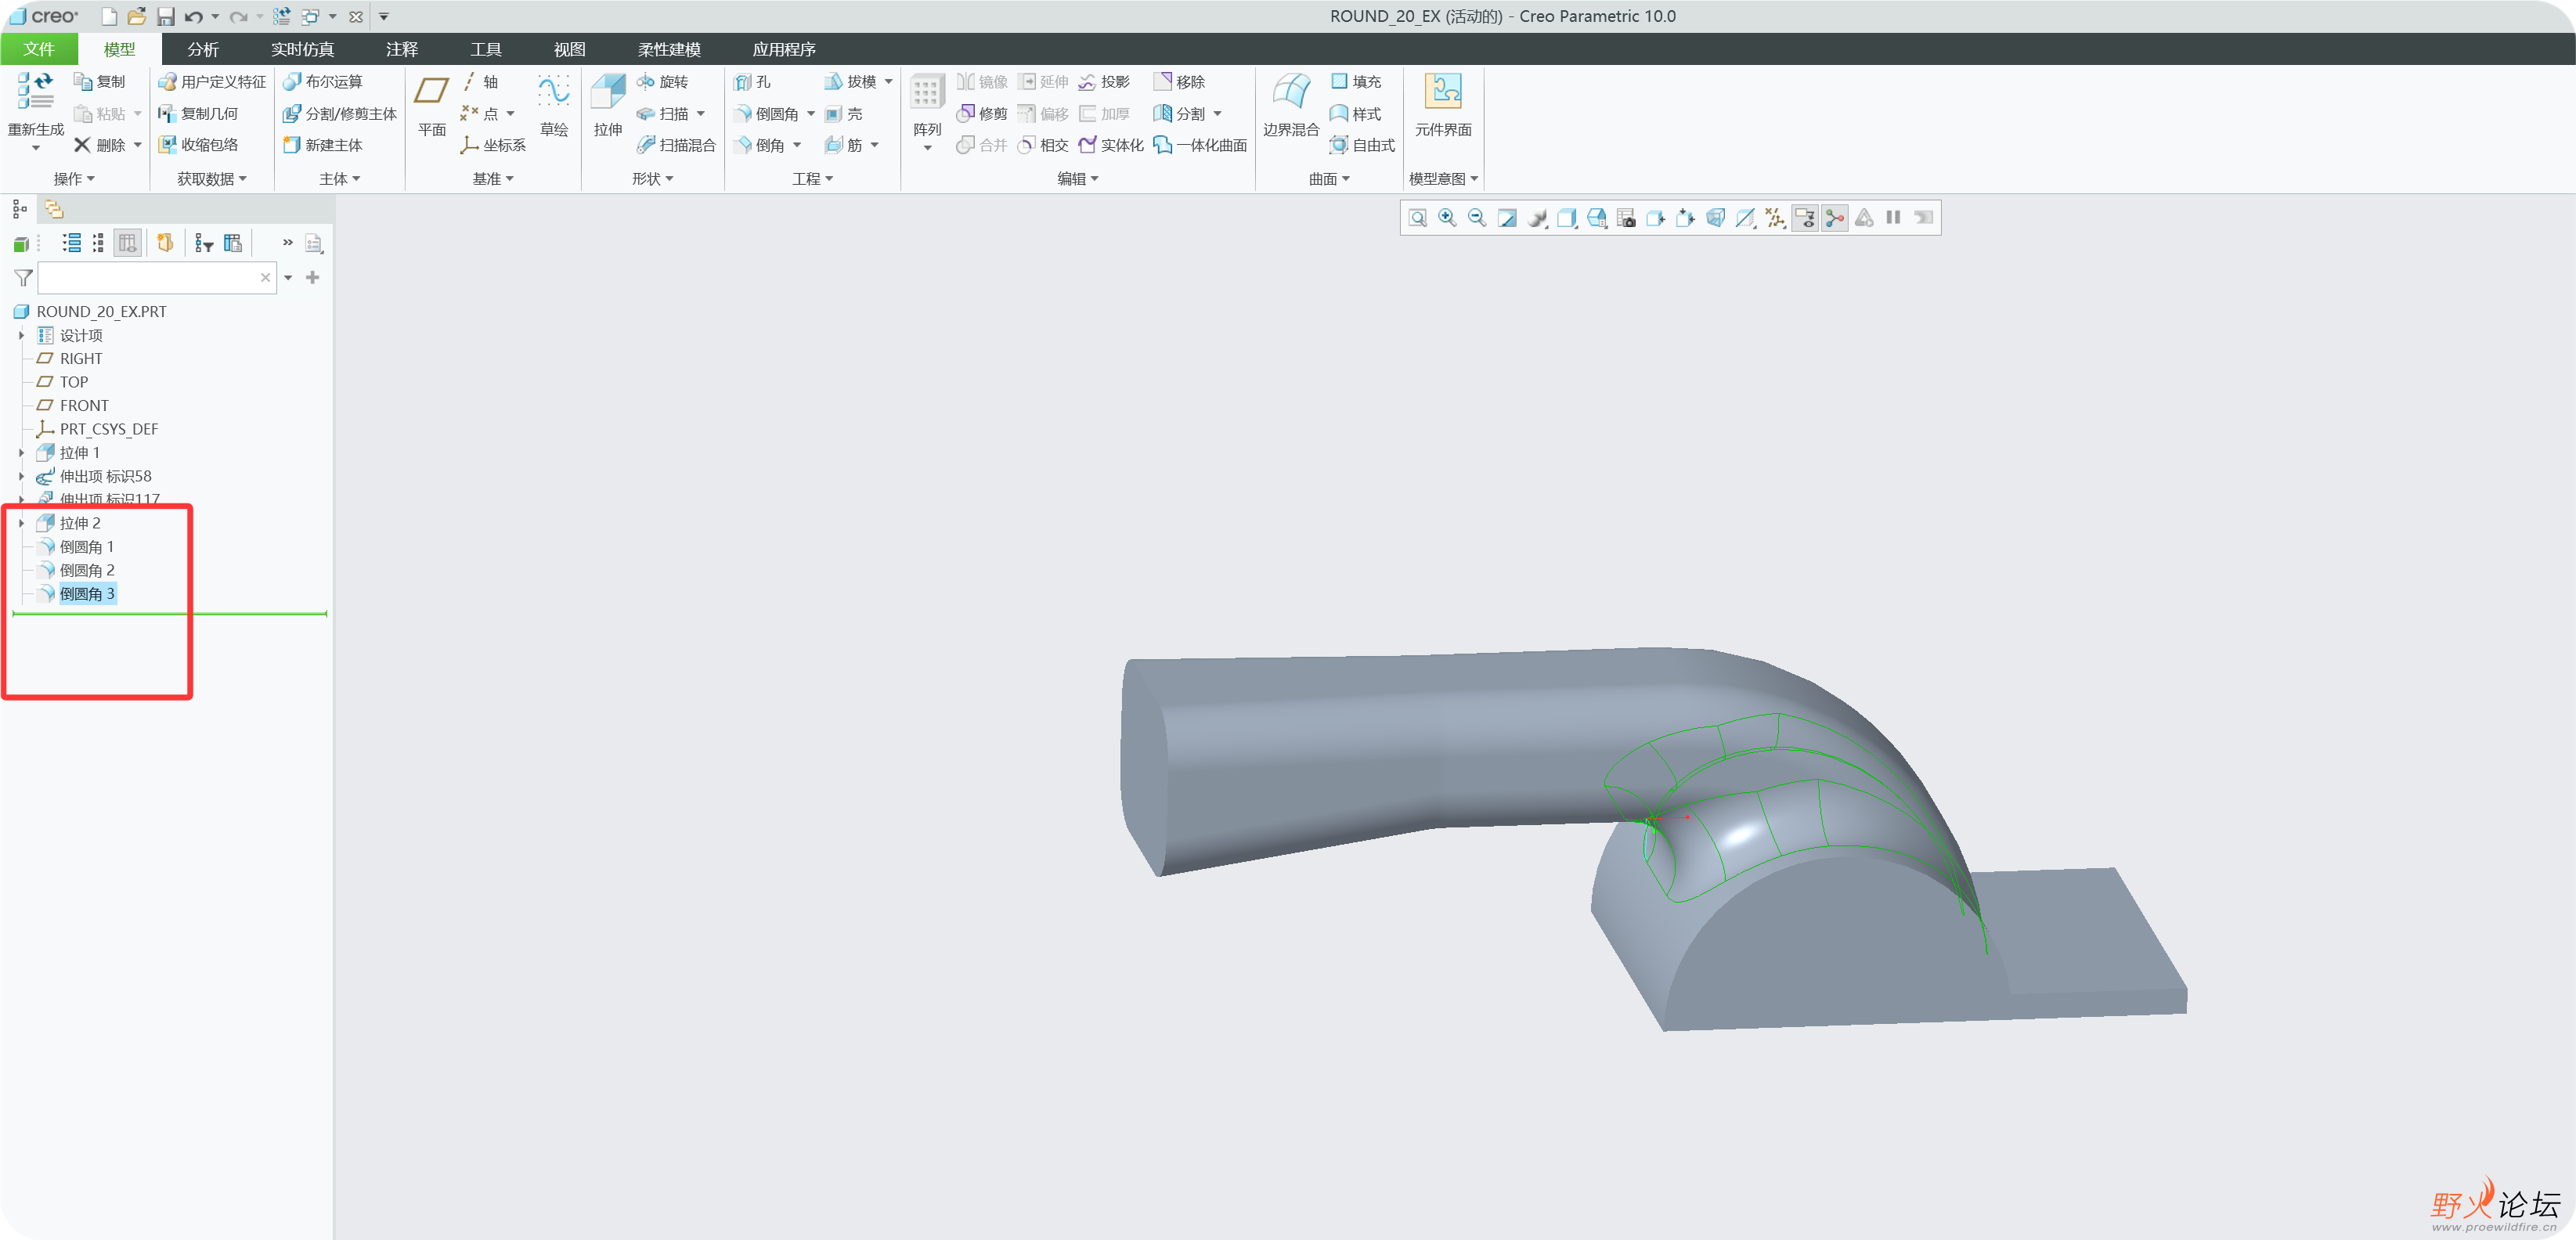
Task: Select the Sketch (草绘) tool
Action: pos(553,105)
